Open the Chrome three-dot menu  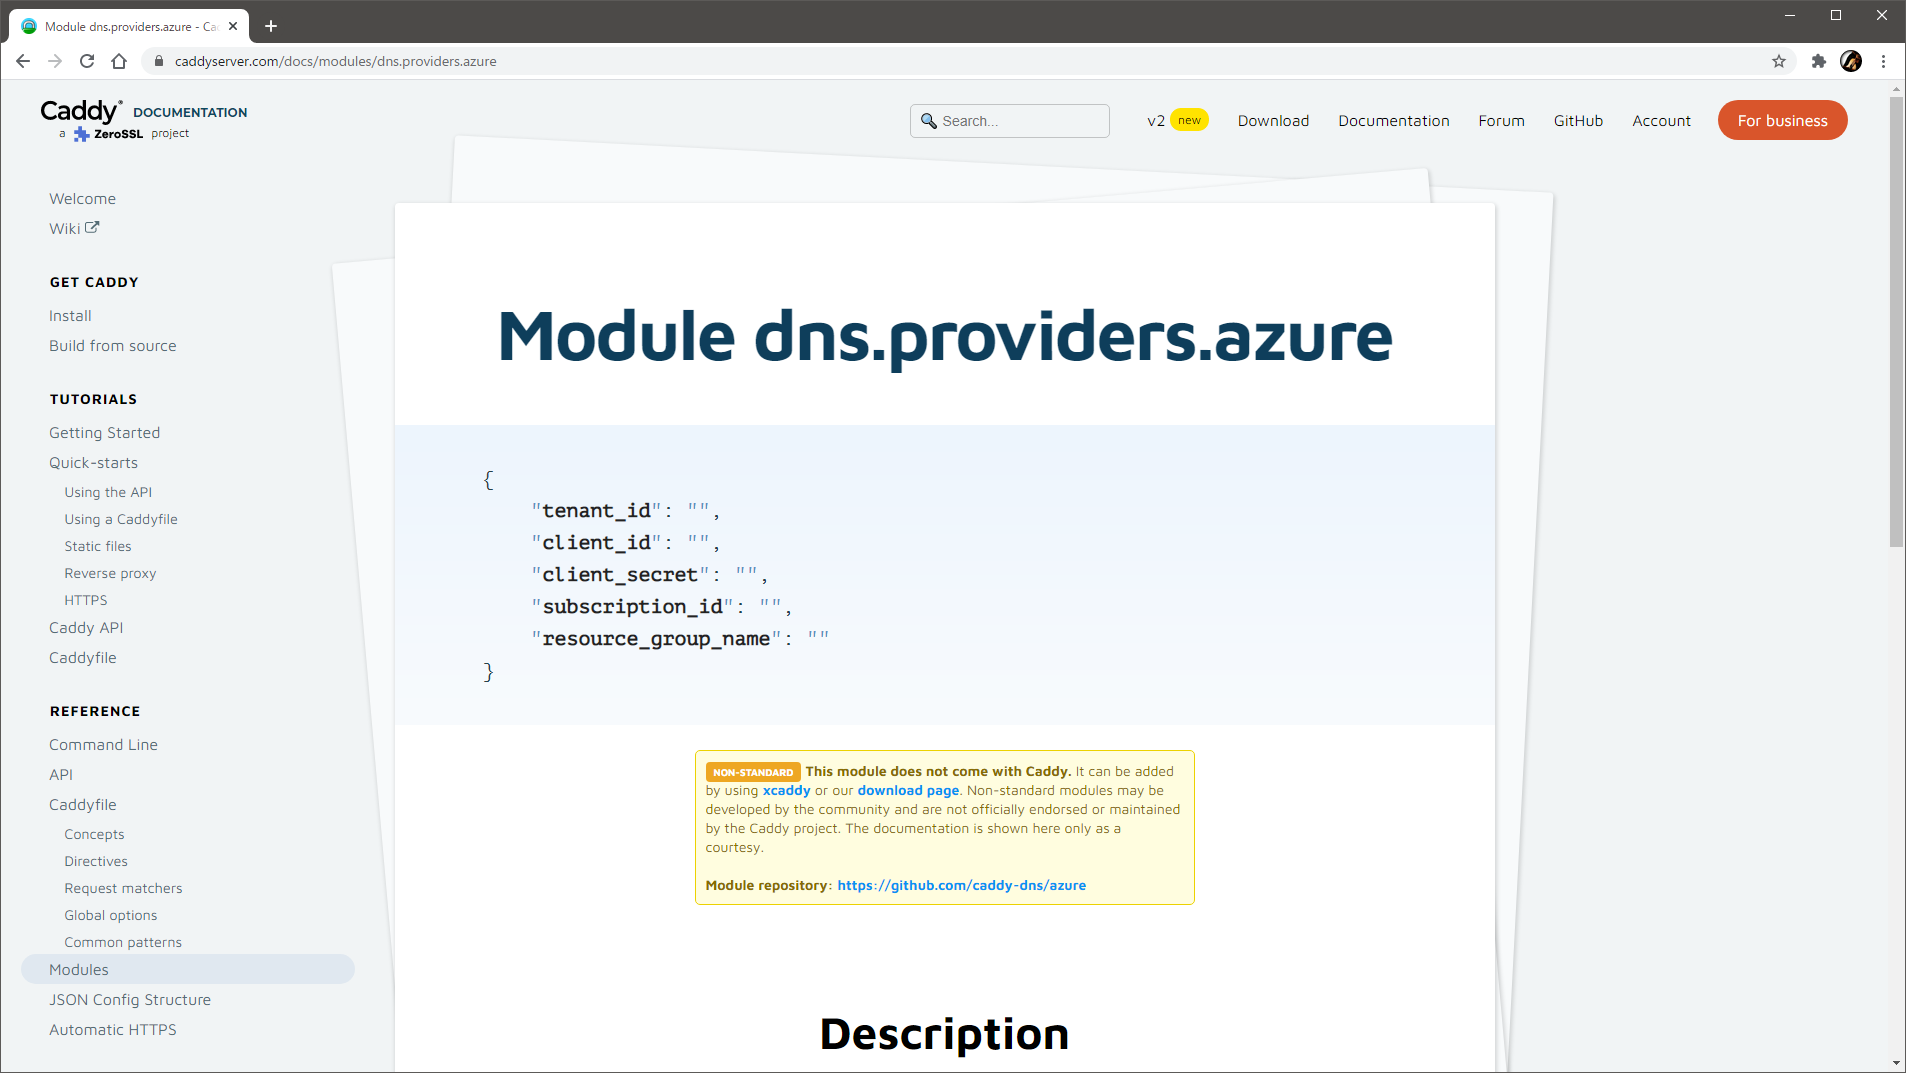point(1884,61)
